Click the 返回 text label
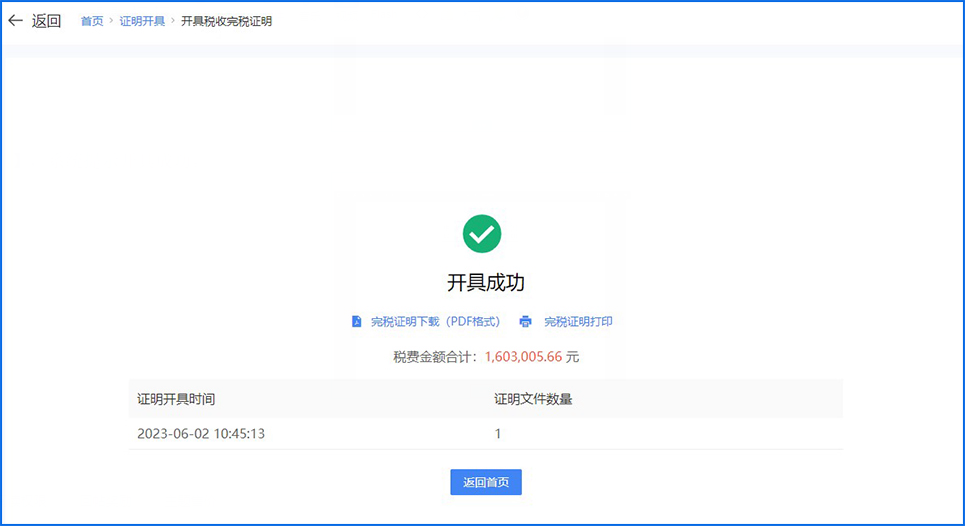Screen dimensions: 966x526 (46, 21)
